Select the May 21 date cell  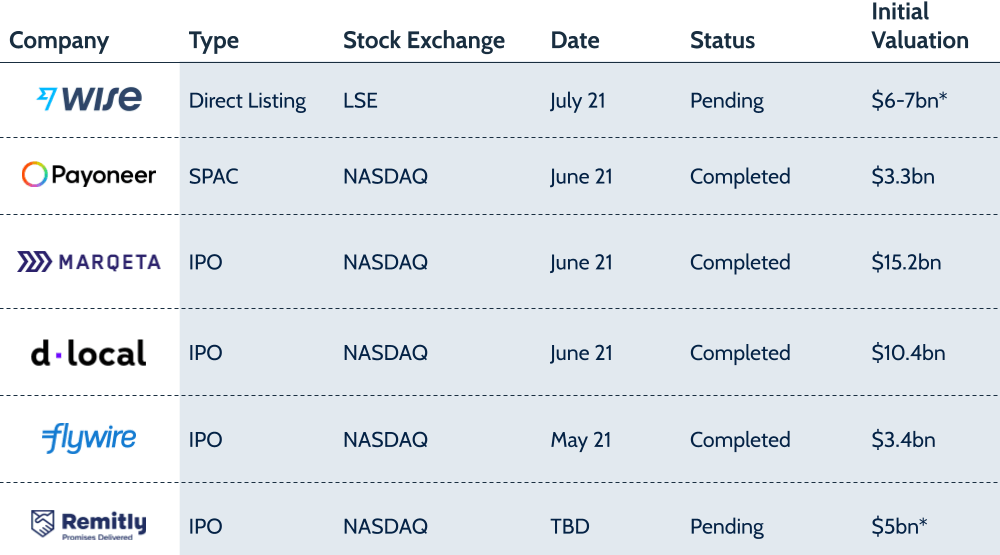[582, 440]
